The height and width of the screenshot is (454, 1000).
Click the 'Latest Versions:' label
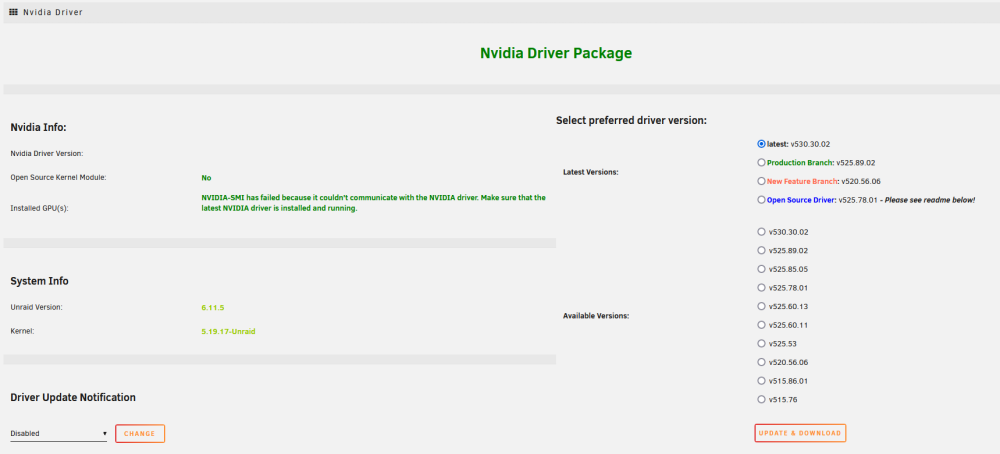pos(591,172)
